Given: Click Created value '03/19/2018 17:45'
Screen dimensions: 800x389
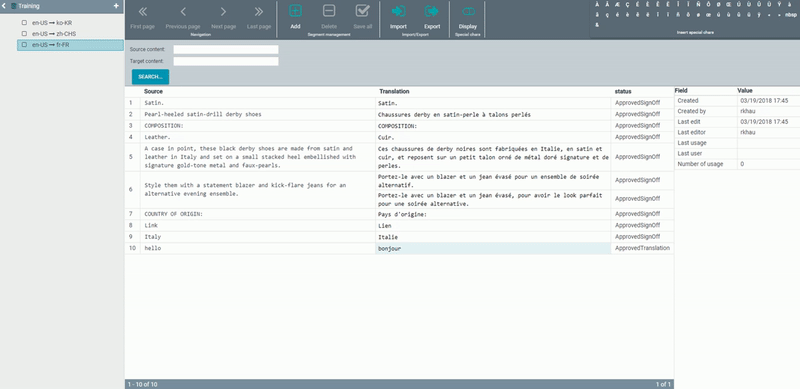Looking at the screenshot, I should point(764,101).
